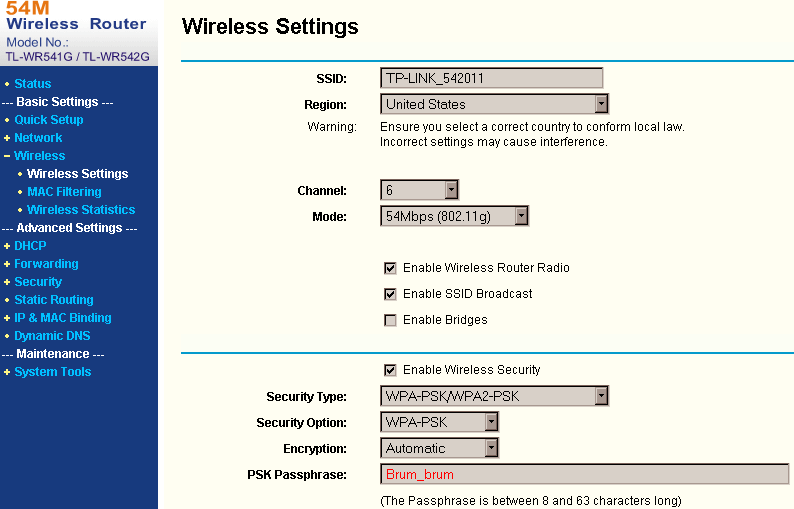794x509 pixels.
Task: Toggle Enable Wireless Router Radio checkbox
Action: [x=390, y=268]
